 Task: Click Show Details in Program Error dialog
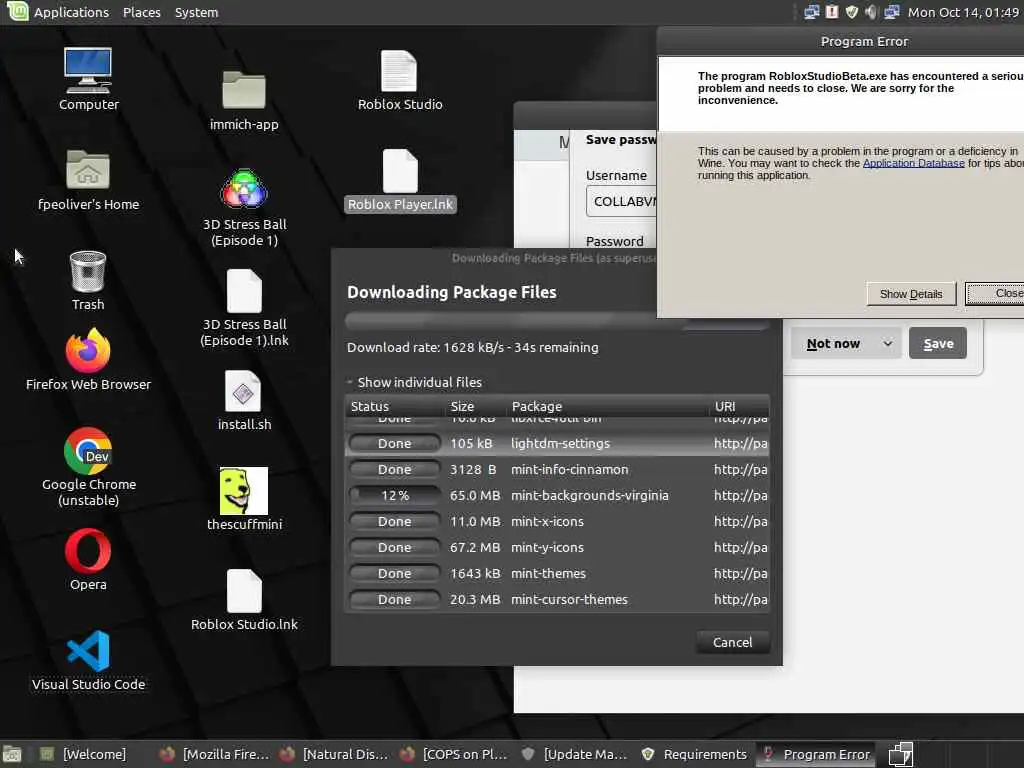[x=911, y=294]
